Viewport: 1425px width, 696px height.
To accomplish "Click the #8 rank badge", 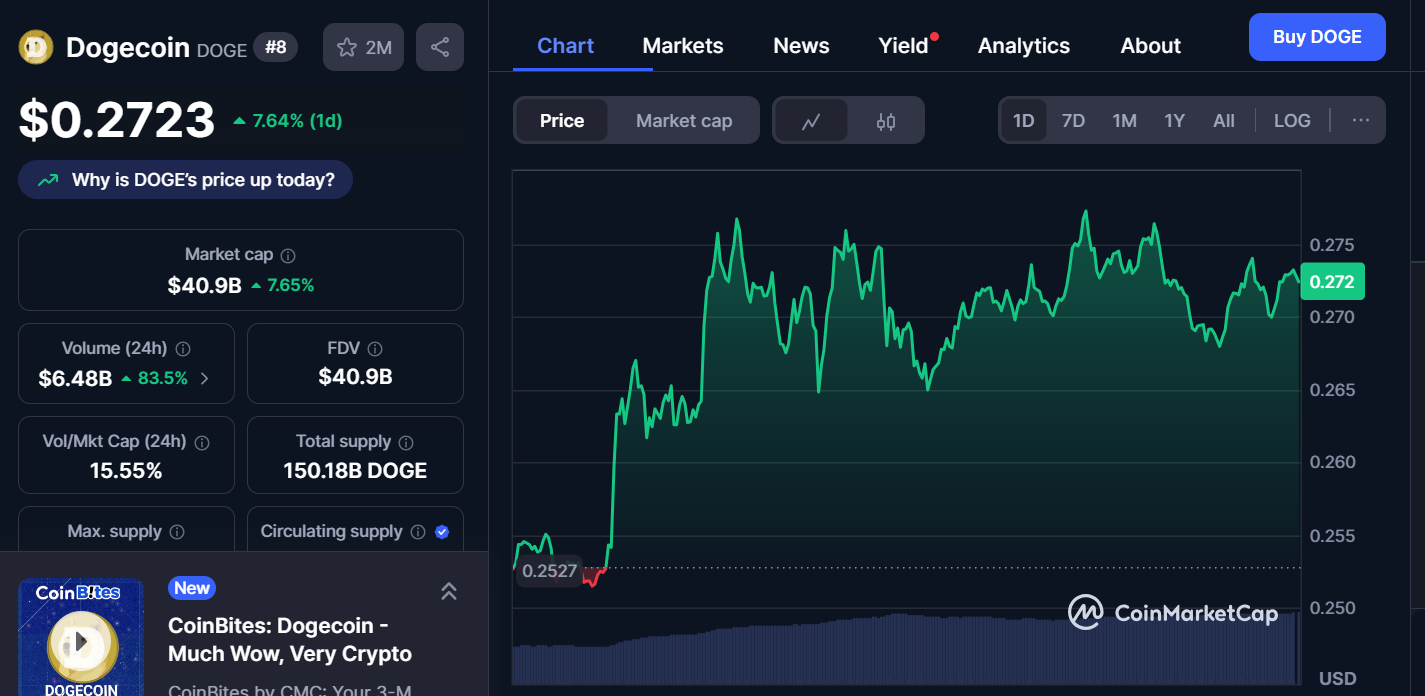I will coord(275,47).
